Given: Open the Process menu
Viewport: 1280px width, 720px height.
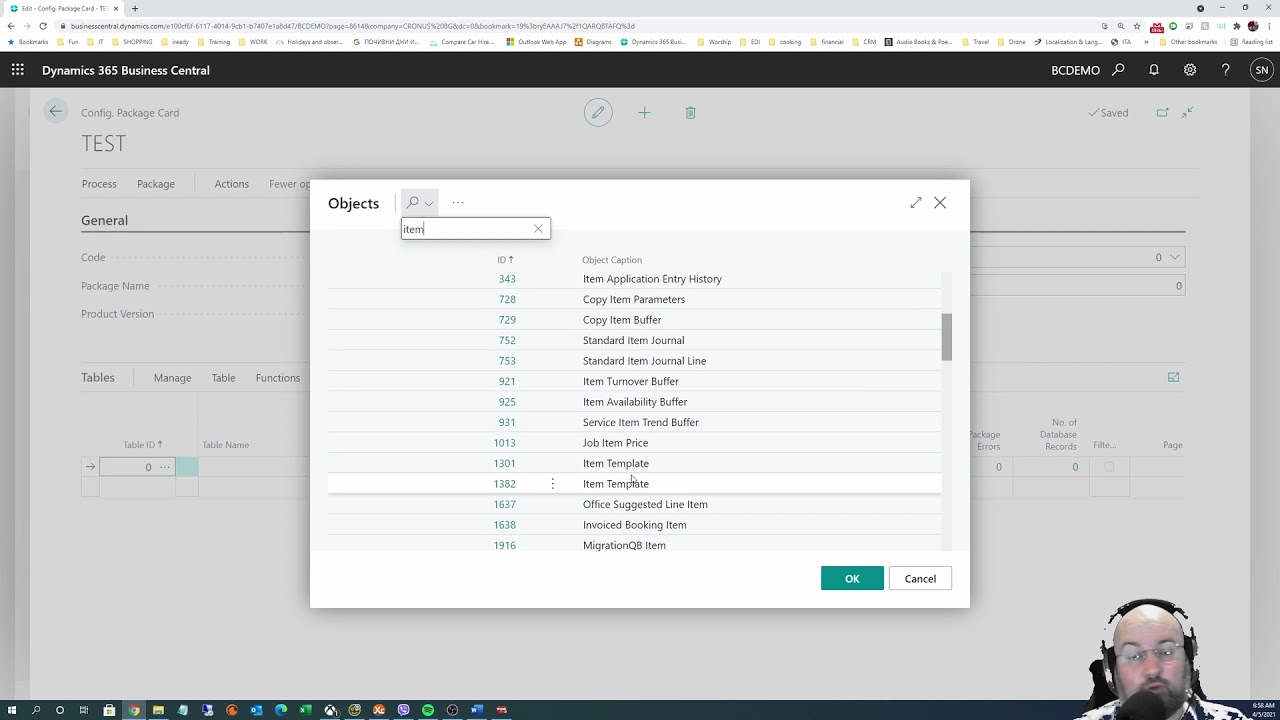Looking at the screenshot, I should [99, 184].
